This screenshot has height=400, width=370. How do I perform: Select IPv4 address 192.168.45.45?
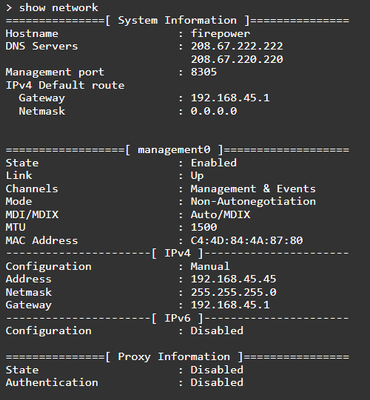coord(233,279)
